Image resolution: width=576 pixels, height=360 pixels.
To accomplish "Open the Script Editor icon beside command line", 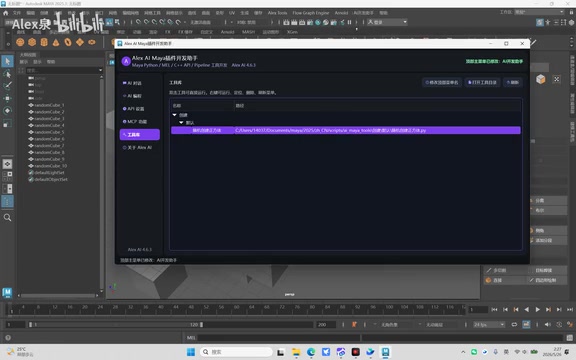I will 570,338.
